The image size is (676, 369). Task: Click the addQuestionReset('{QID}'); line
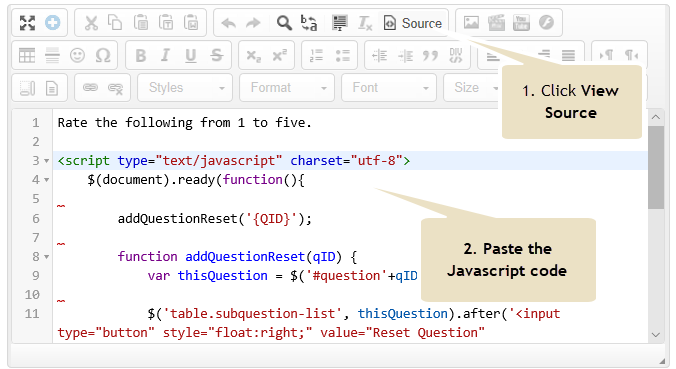pyautogui.click(x=215, y=219)
